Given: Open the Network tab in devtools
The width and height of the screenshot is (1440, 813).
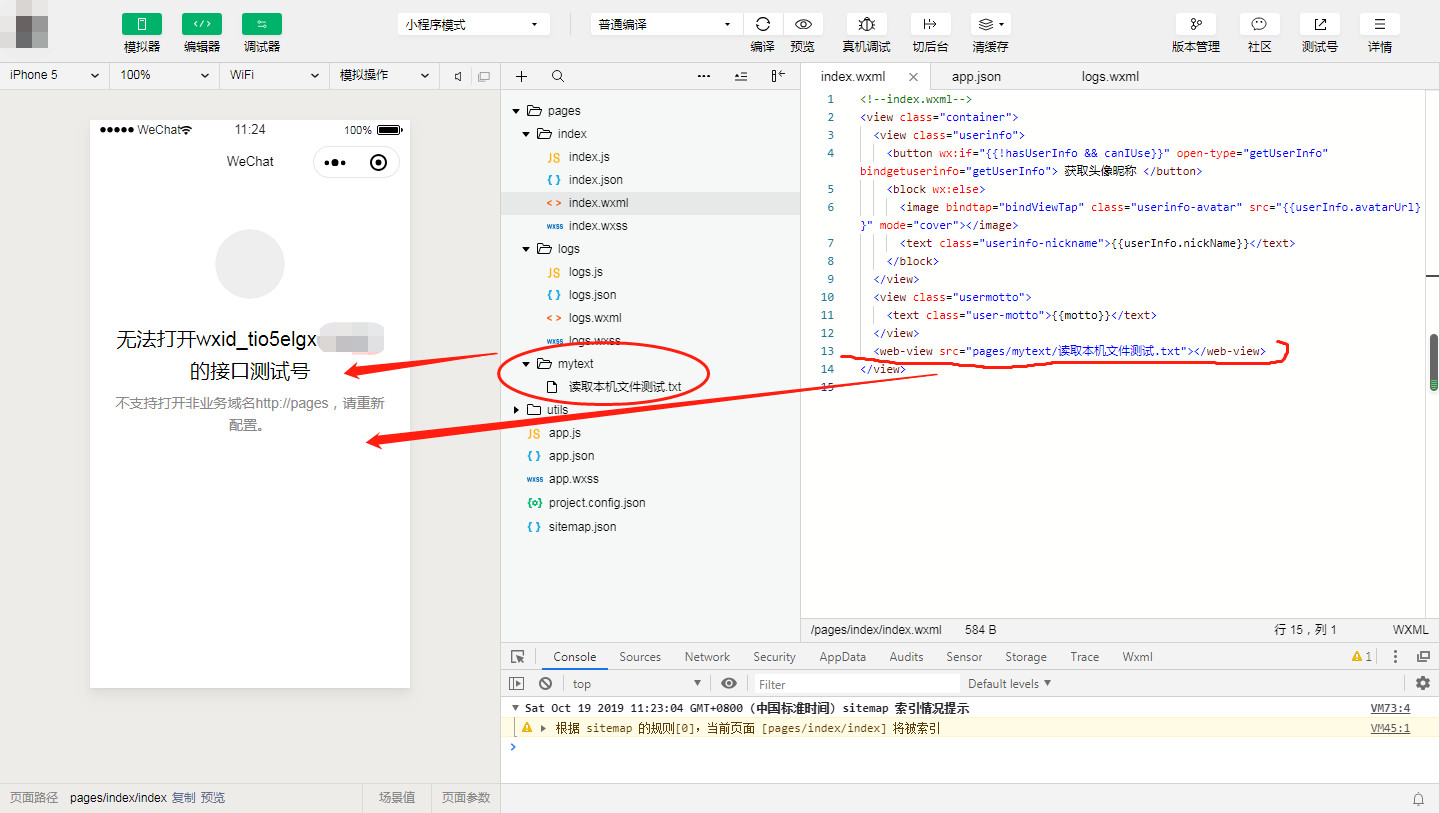Looking at the screenshot, I should [x=707, y=657].
